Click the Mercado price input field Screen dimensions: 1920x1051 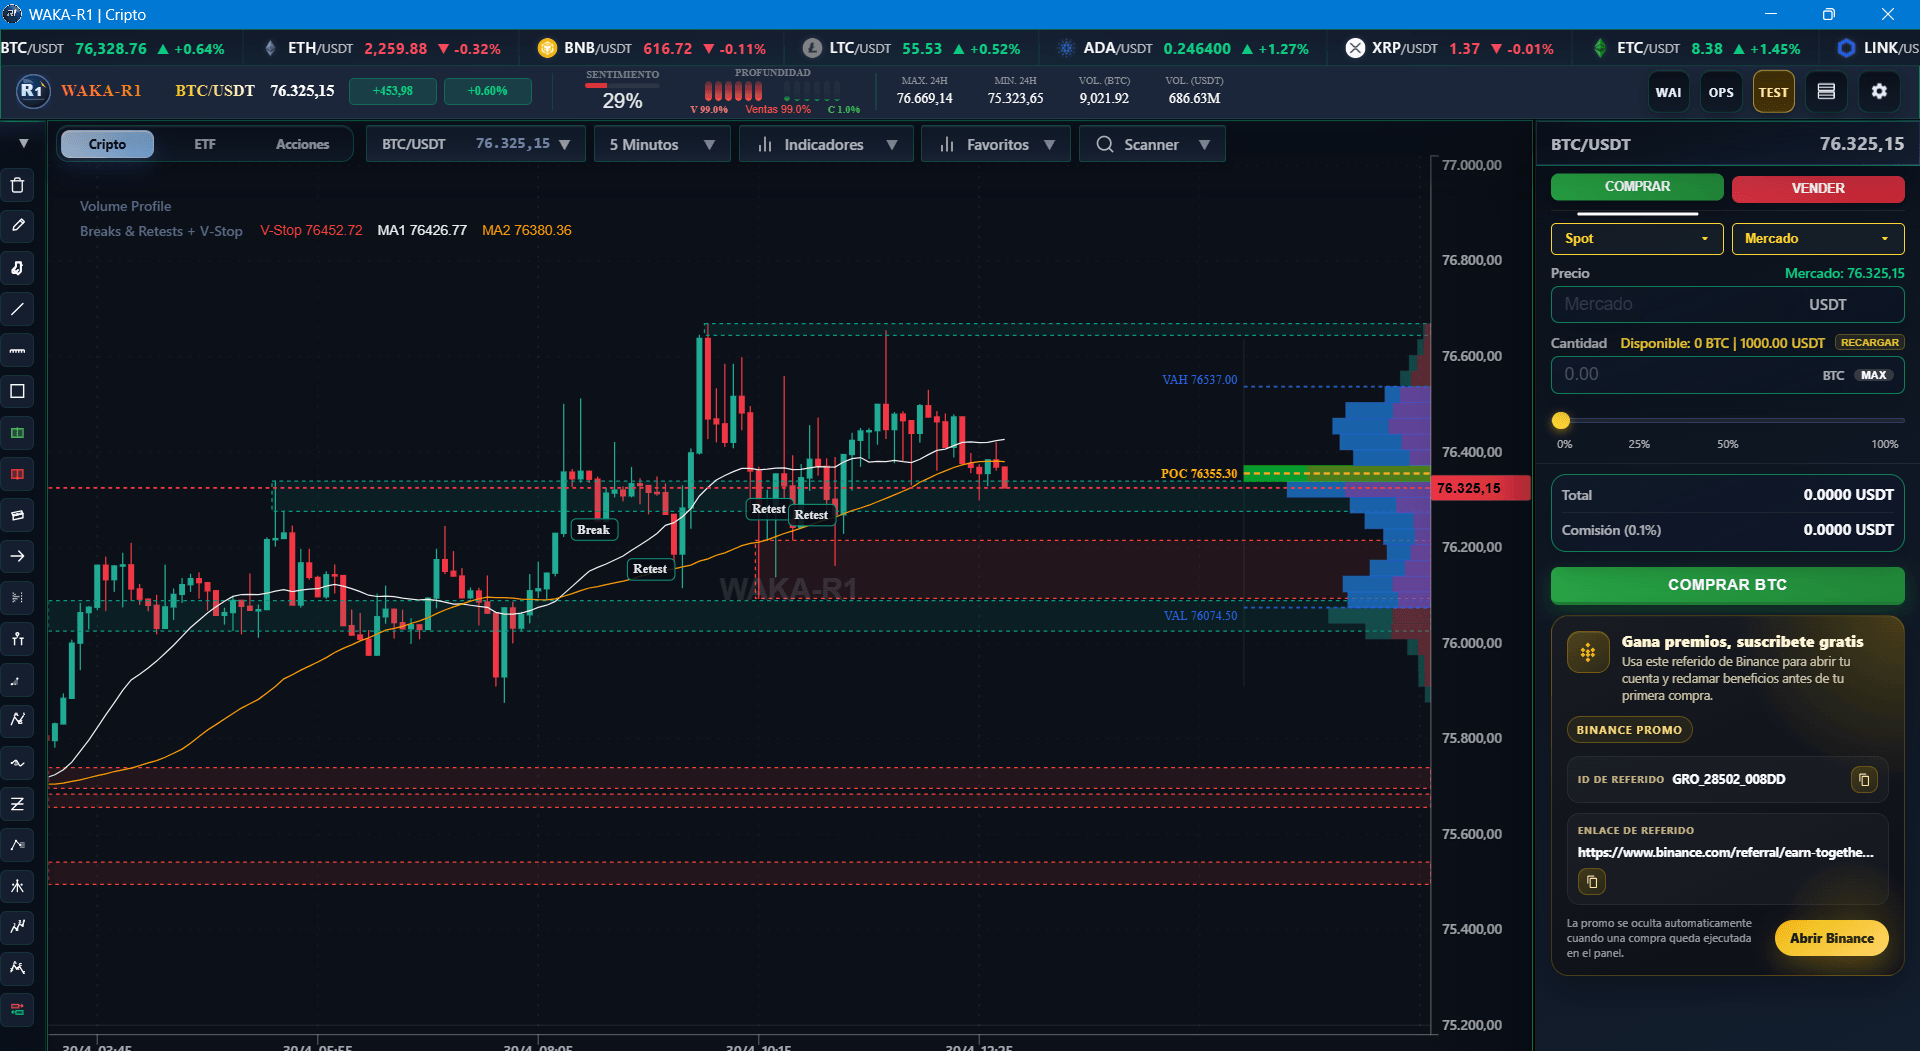(1727, 304)
